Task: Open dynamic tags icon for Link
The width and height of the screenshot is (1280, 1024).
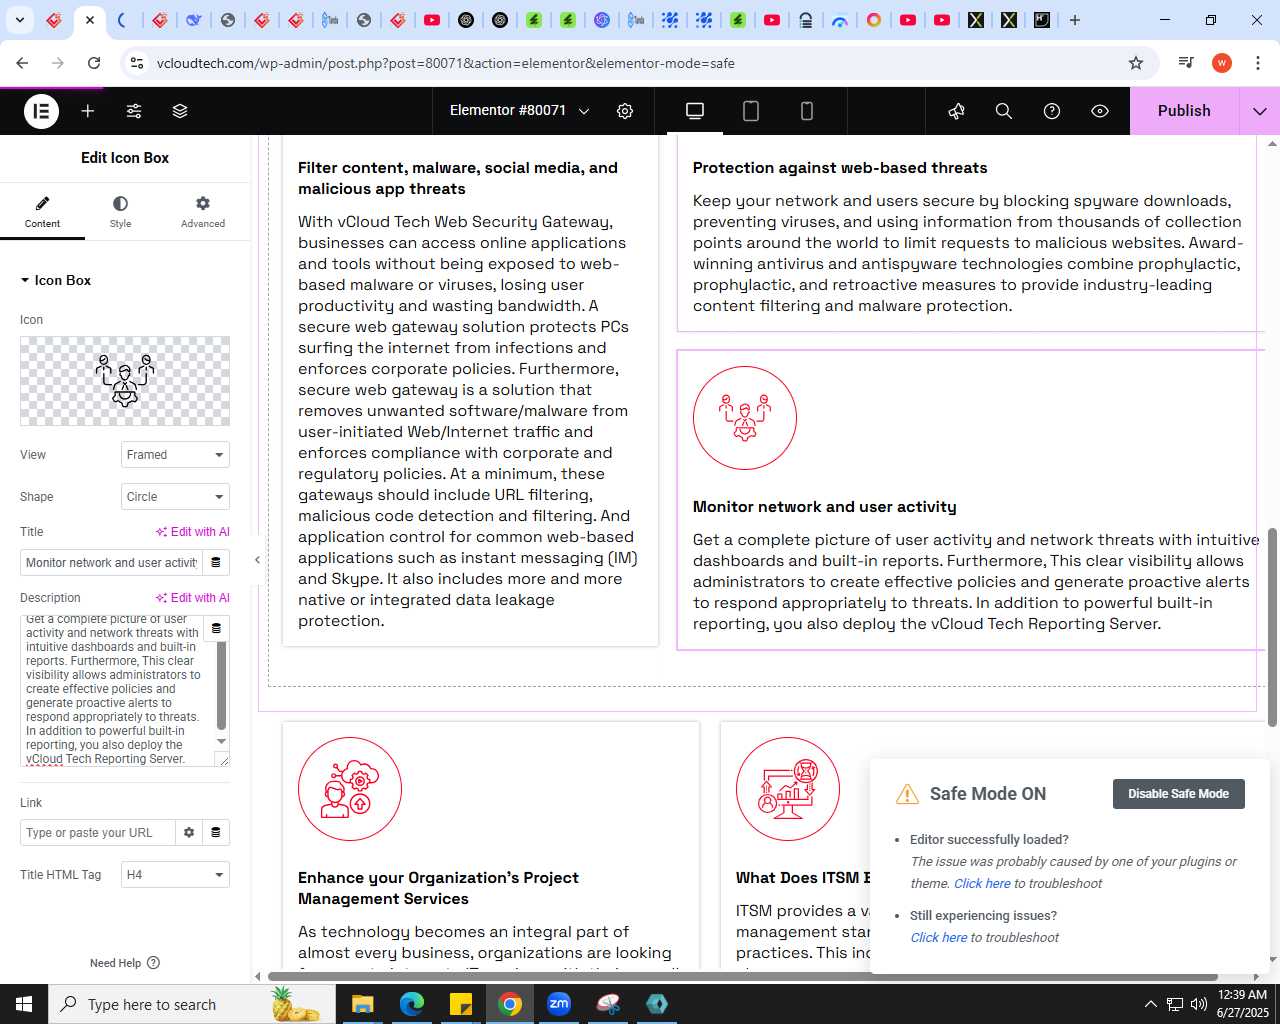Action: pos(216,833)
